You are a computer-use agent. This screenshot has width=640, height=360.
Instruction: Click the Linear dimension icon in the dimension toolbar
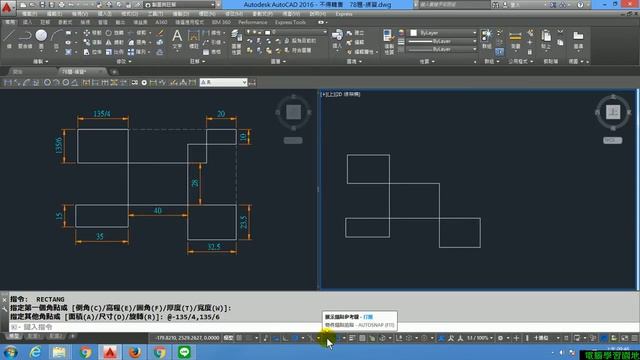point(7,82)
